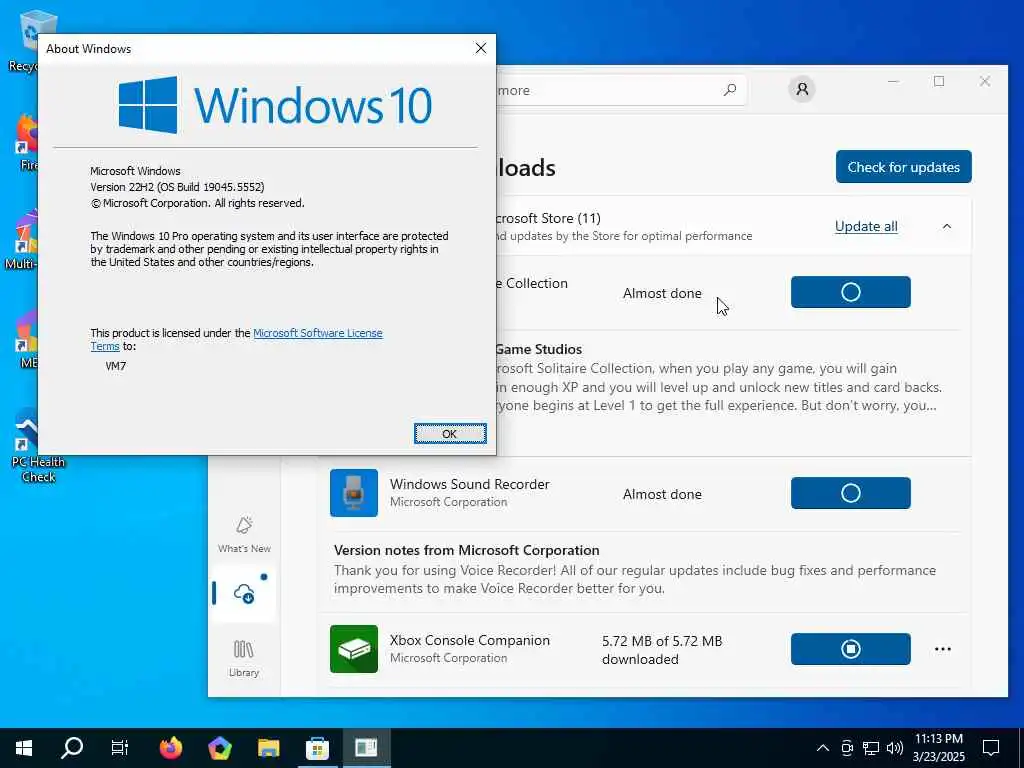
Task: Click the network tray icon
Action: pos(871,748)
